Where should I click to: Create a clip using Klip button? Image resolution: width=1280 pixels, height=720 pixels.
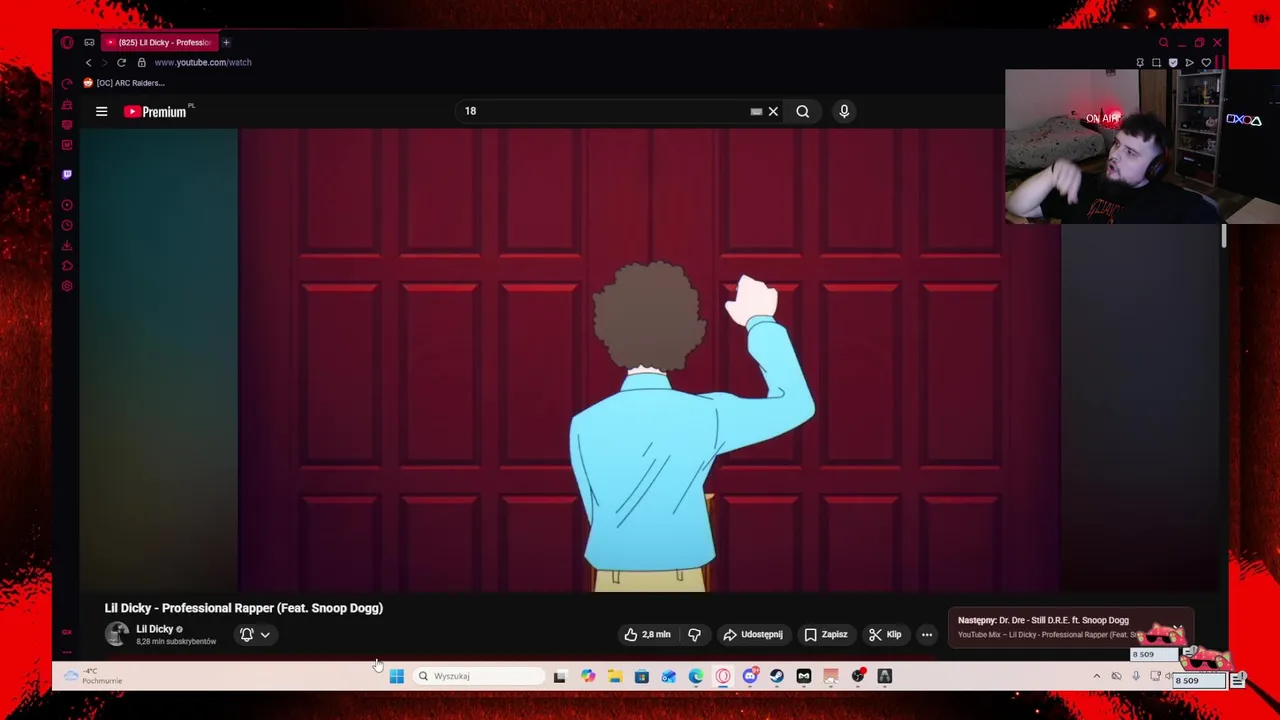pos(885,634)
